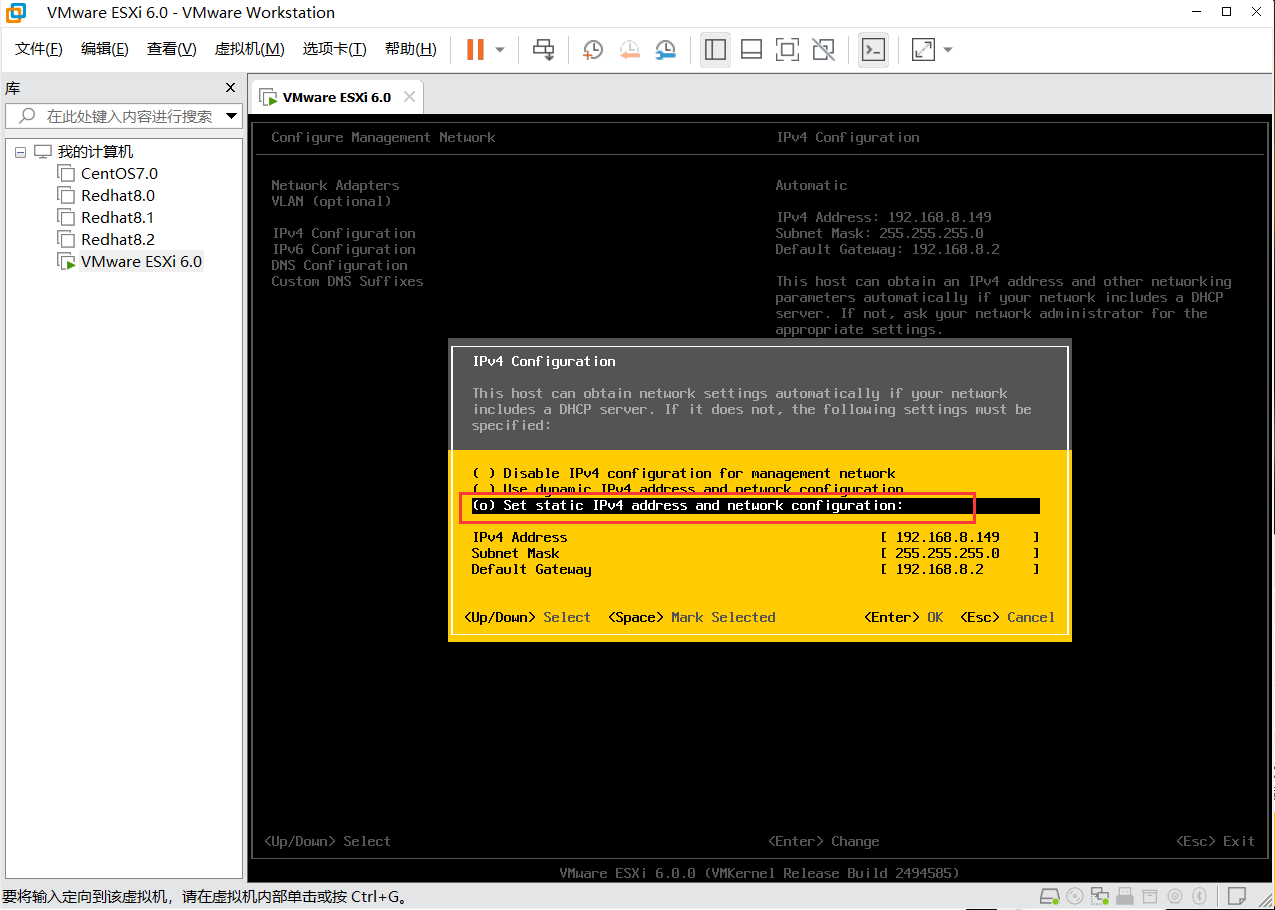1275x910 pixels.
Task: Click the network adapter status icon
Action: 1100,895
